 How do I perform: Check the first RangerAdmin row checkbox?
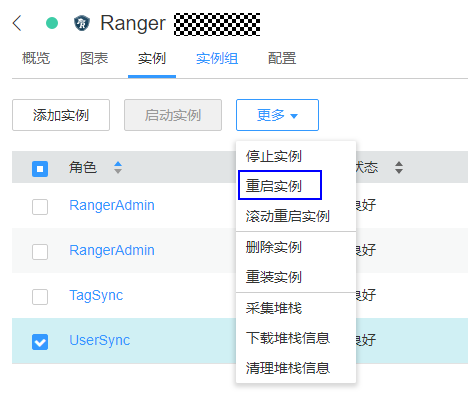click(40, 207)
